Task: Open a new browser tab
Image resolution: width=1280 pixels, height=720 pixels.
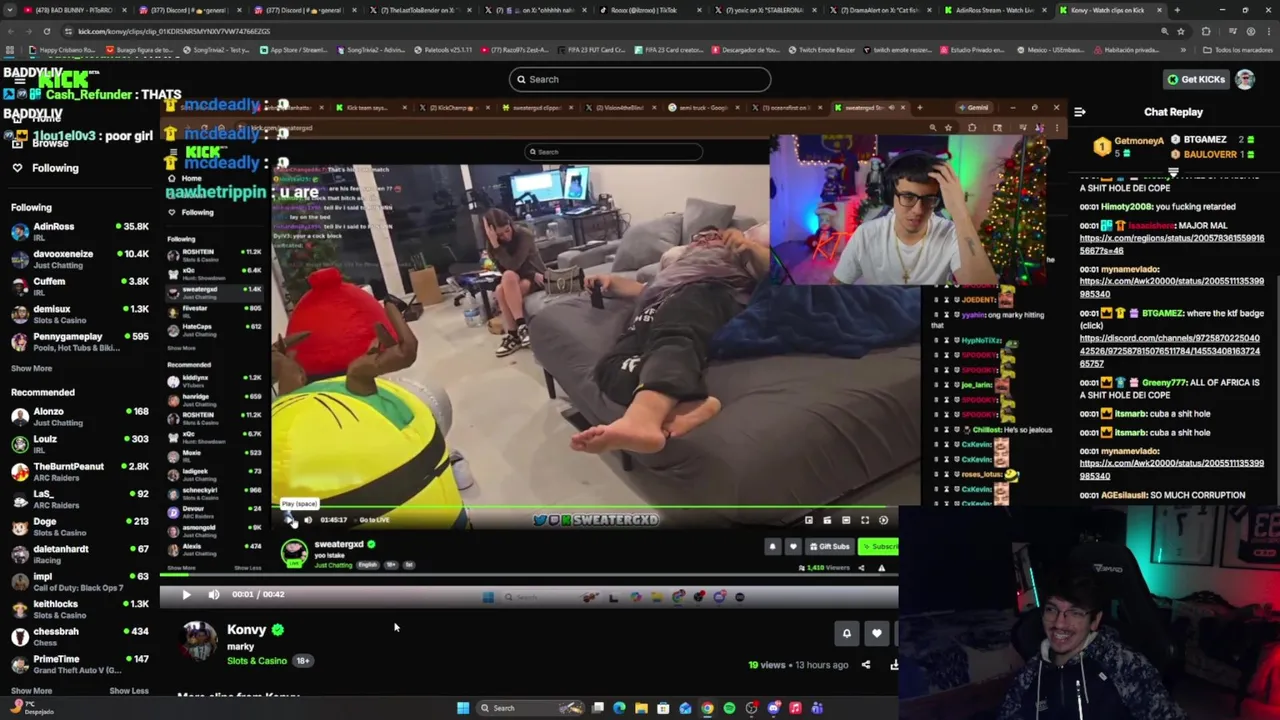Action: (x=1177, y=10)
